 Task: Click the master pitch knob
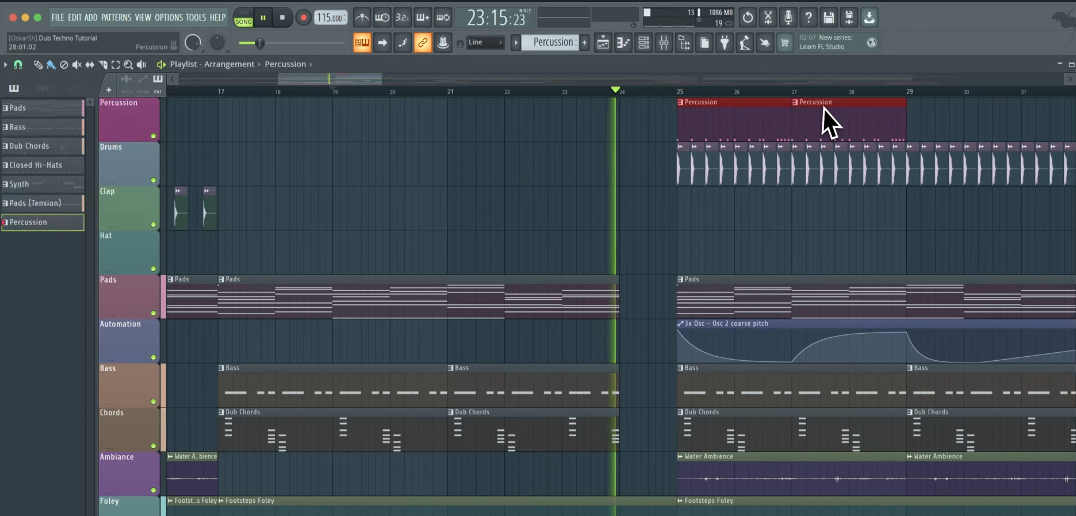(217, 43)
